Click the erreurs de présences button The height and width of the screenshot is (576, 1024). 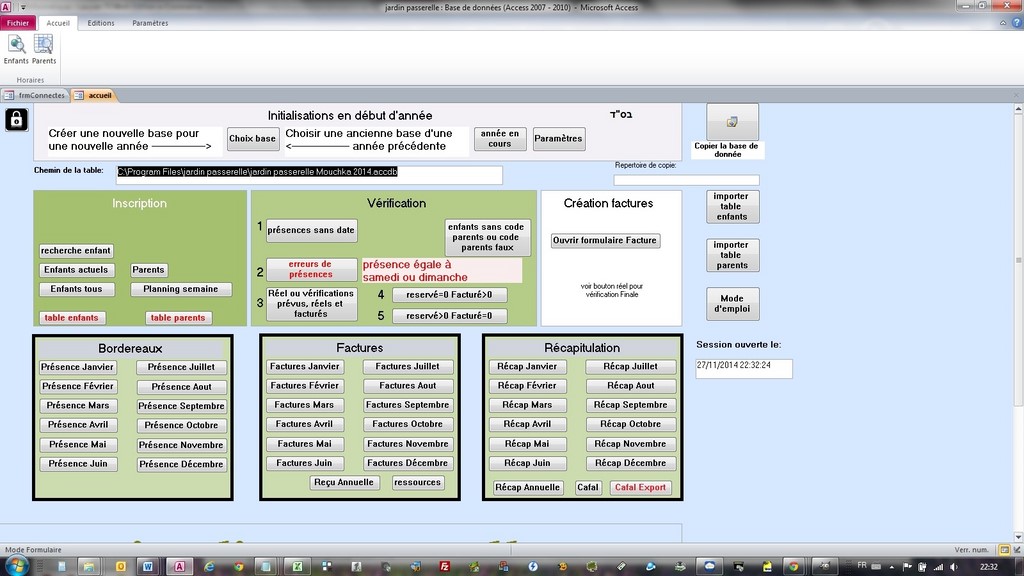[310, 269]
